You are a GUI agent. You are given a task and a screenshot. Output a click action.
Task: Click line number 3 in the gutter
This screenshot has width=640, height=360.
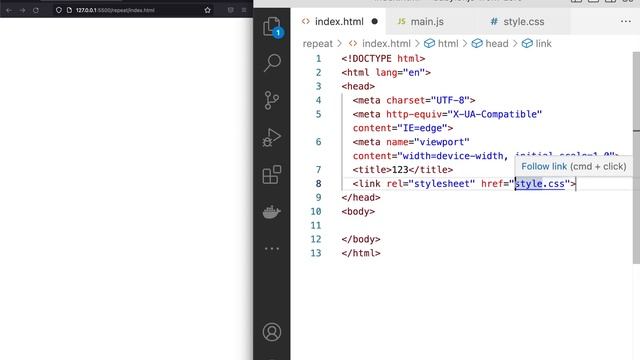(x=318, y=87)
